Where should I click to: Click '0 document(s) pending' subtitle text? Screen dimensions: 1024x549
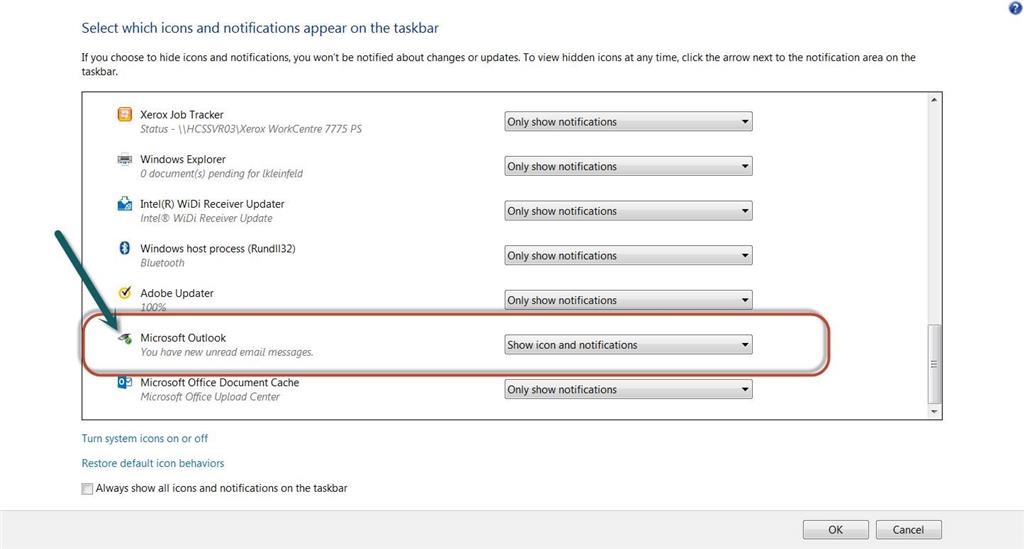[x=221, y=174]
